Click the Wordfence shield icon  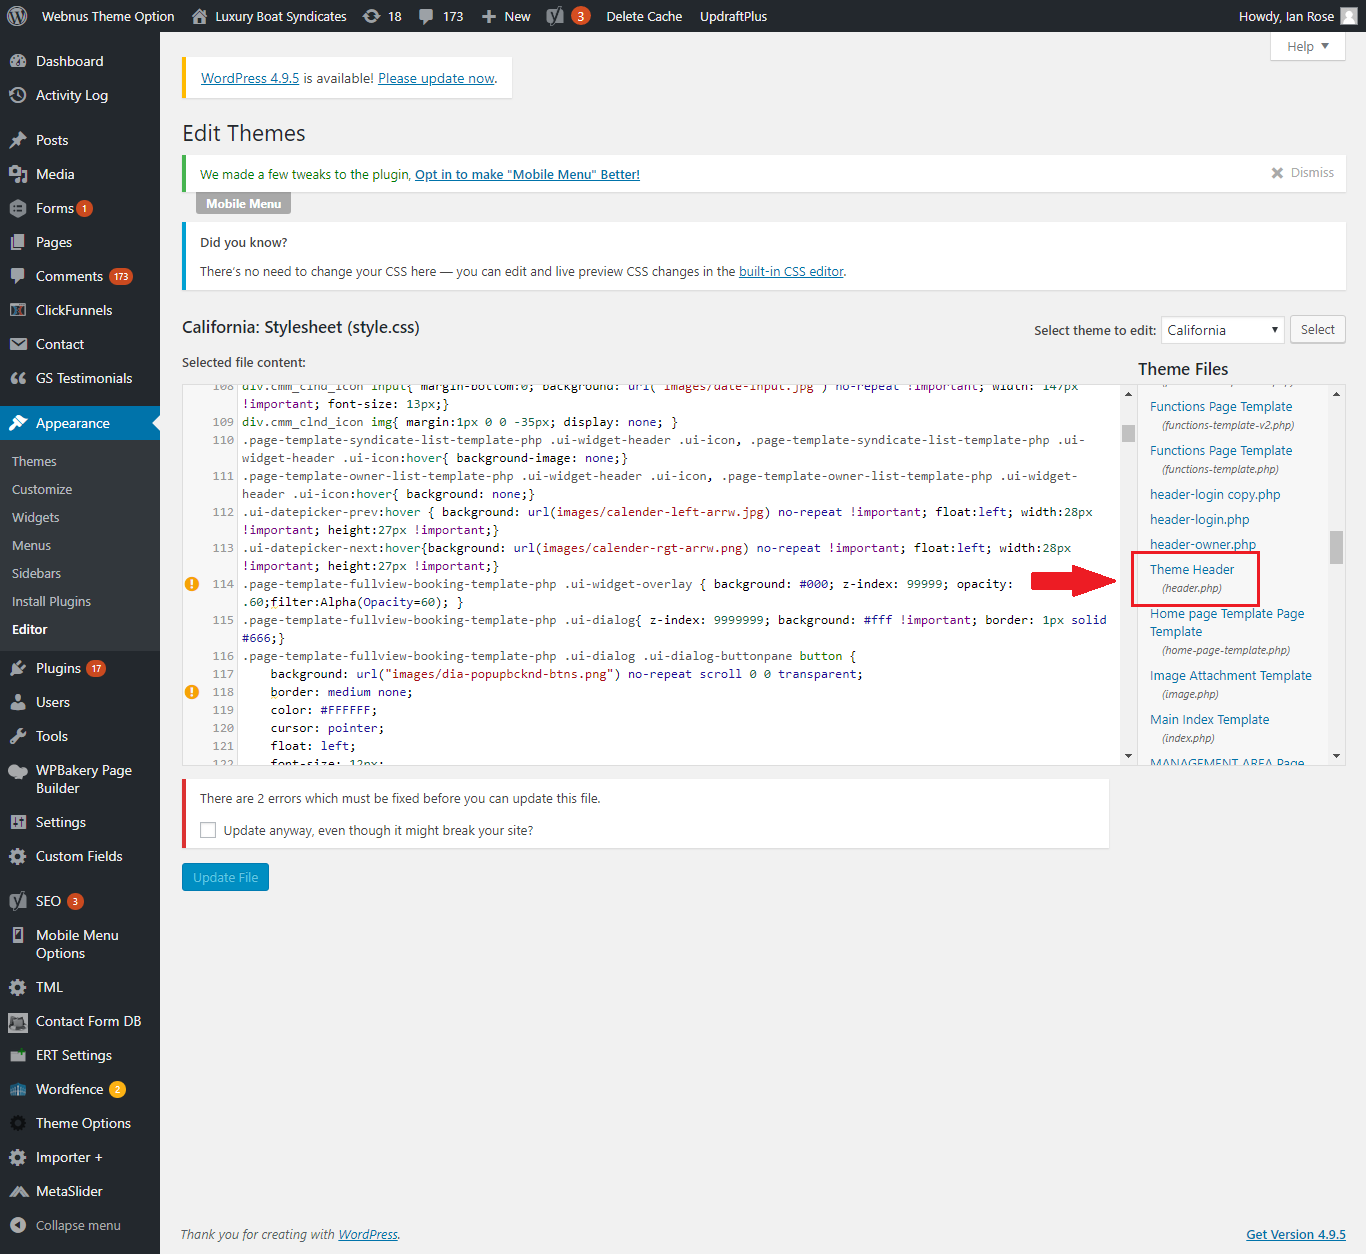point(18,1089)
